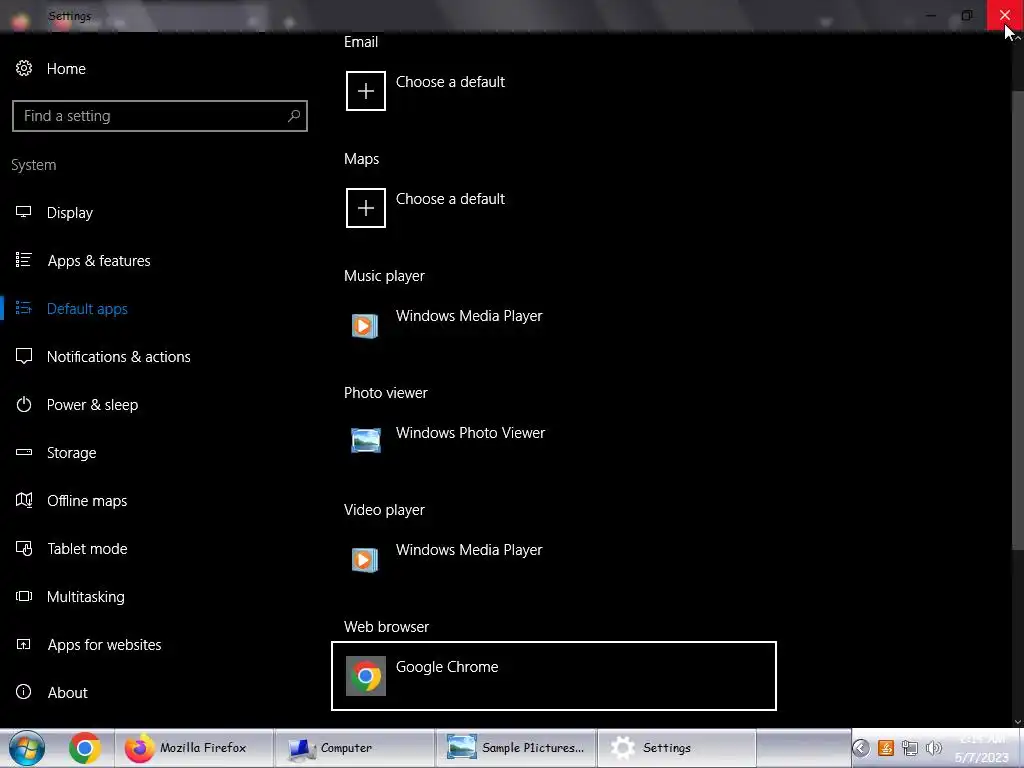Minimize the Settings window

click(x=931, y=15)
